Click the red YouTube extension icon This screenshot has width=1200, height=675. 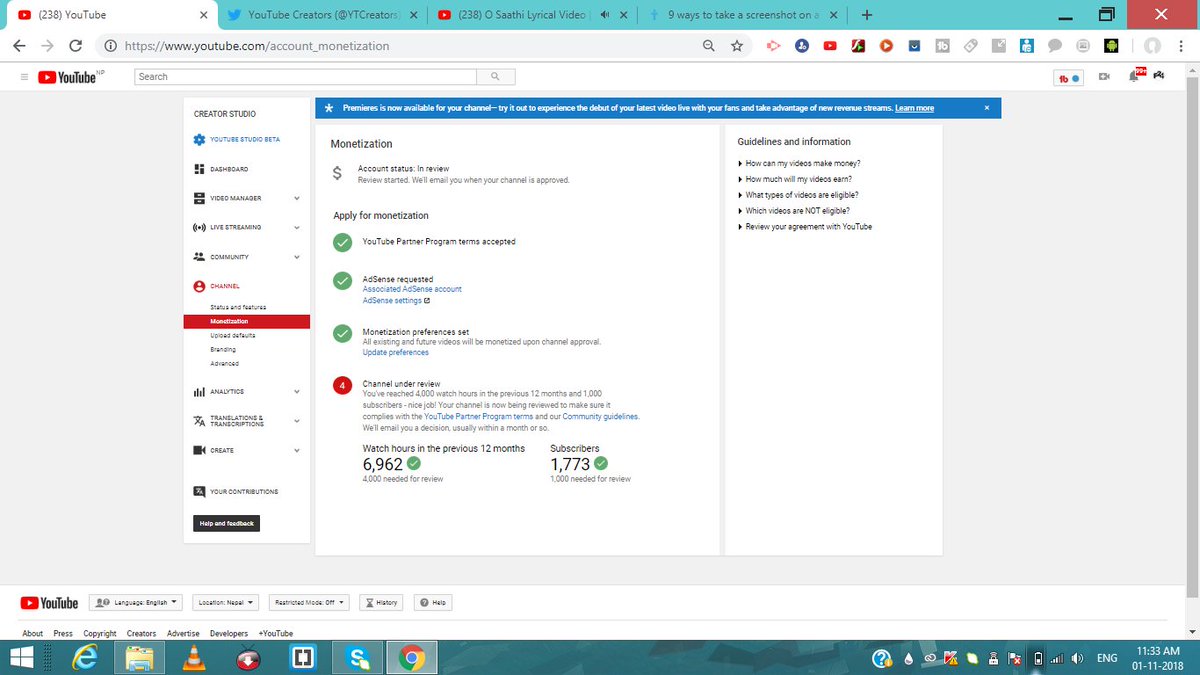[x=830, y=46]
